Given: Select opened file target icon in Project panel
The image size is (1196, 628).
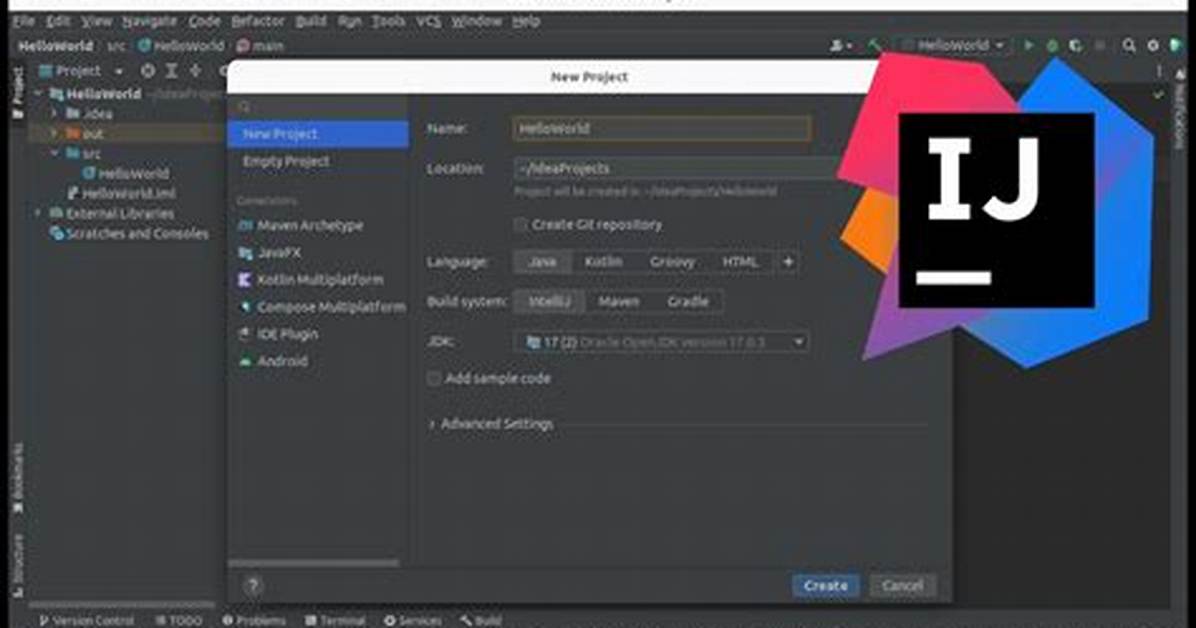Looking at the screenshot, I should coord(147,71).
